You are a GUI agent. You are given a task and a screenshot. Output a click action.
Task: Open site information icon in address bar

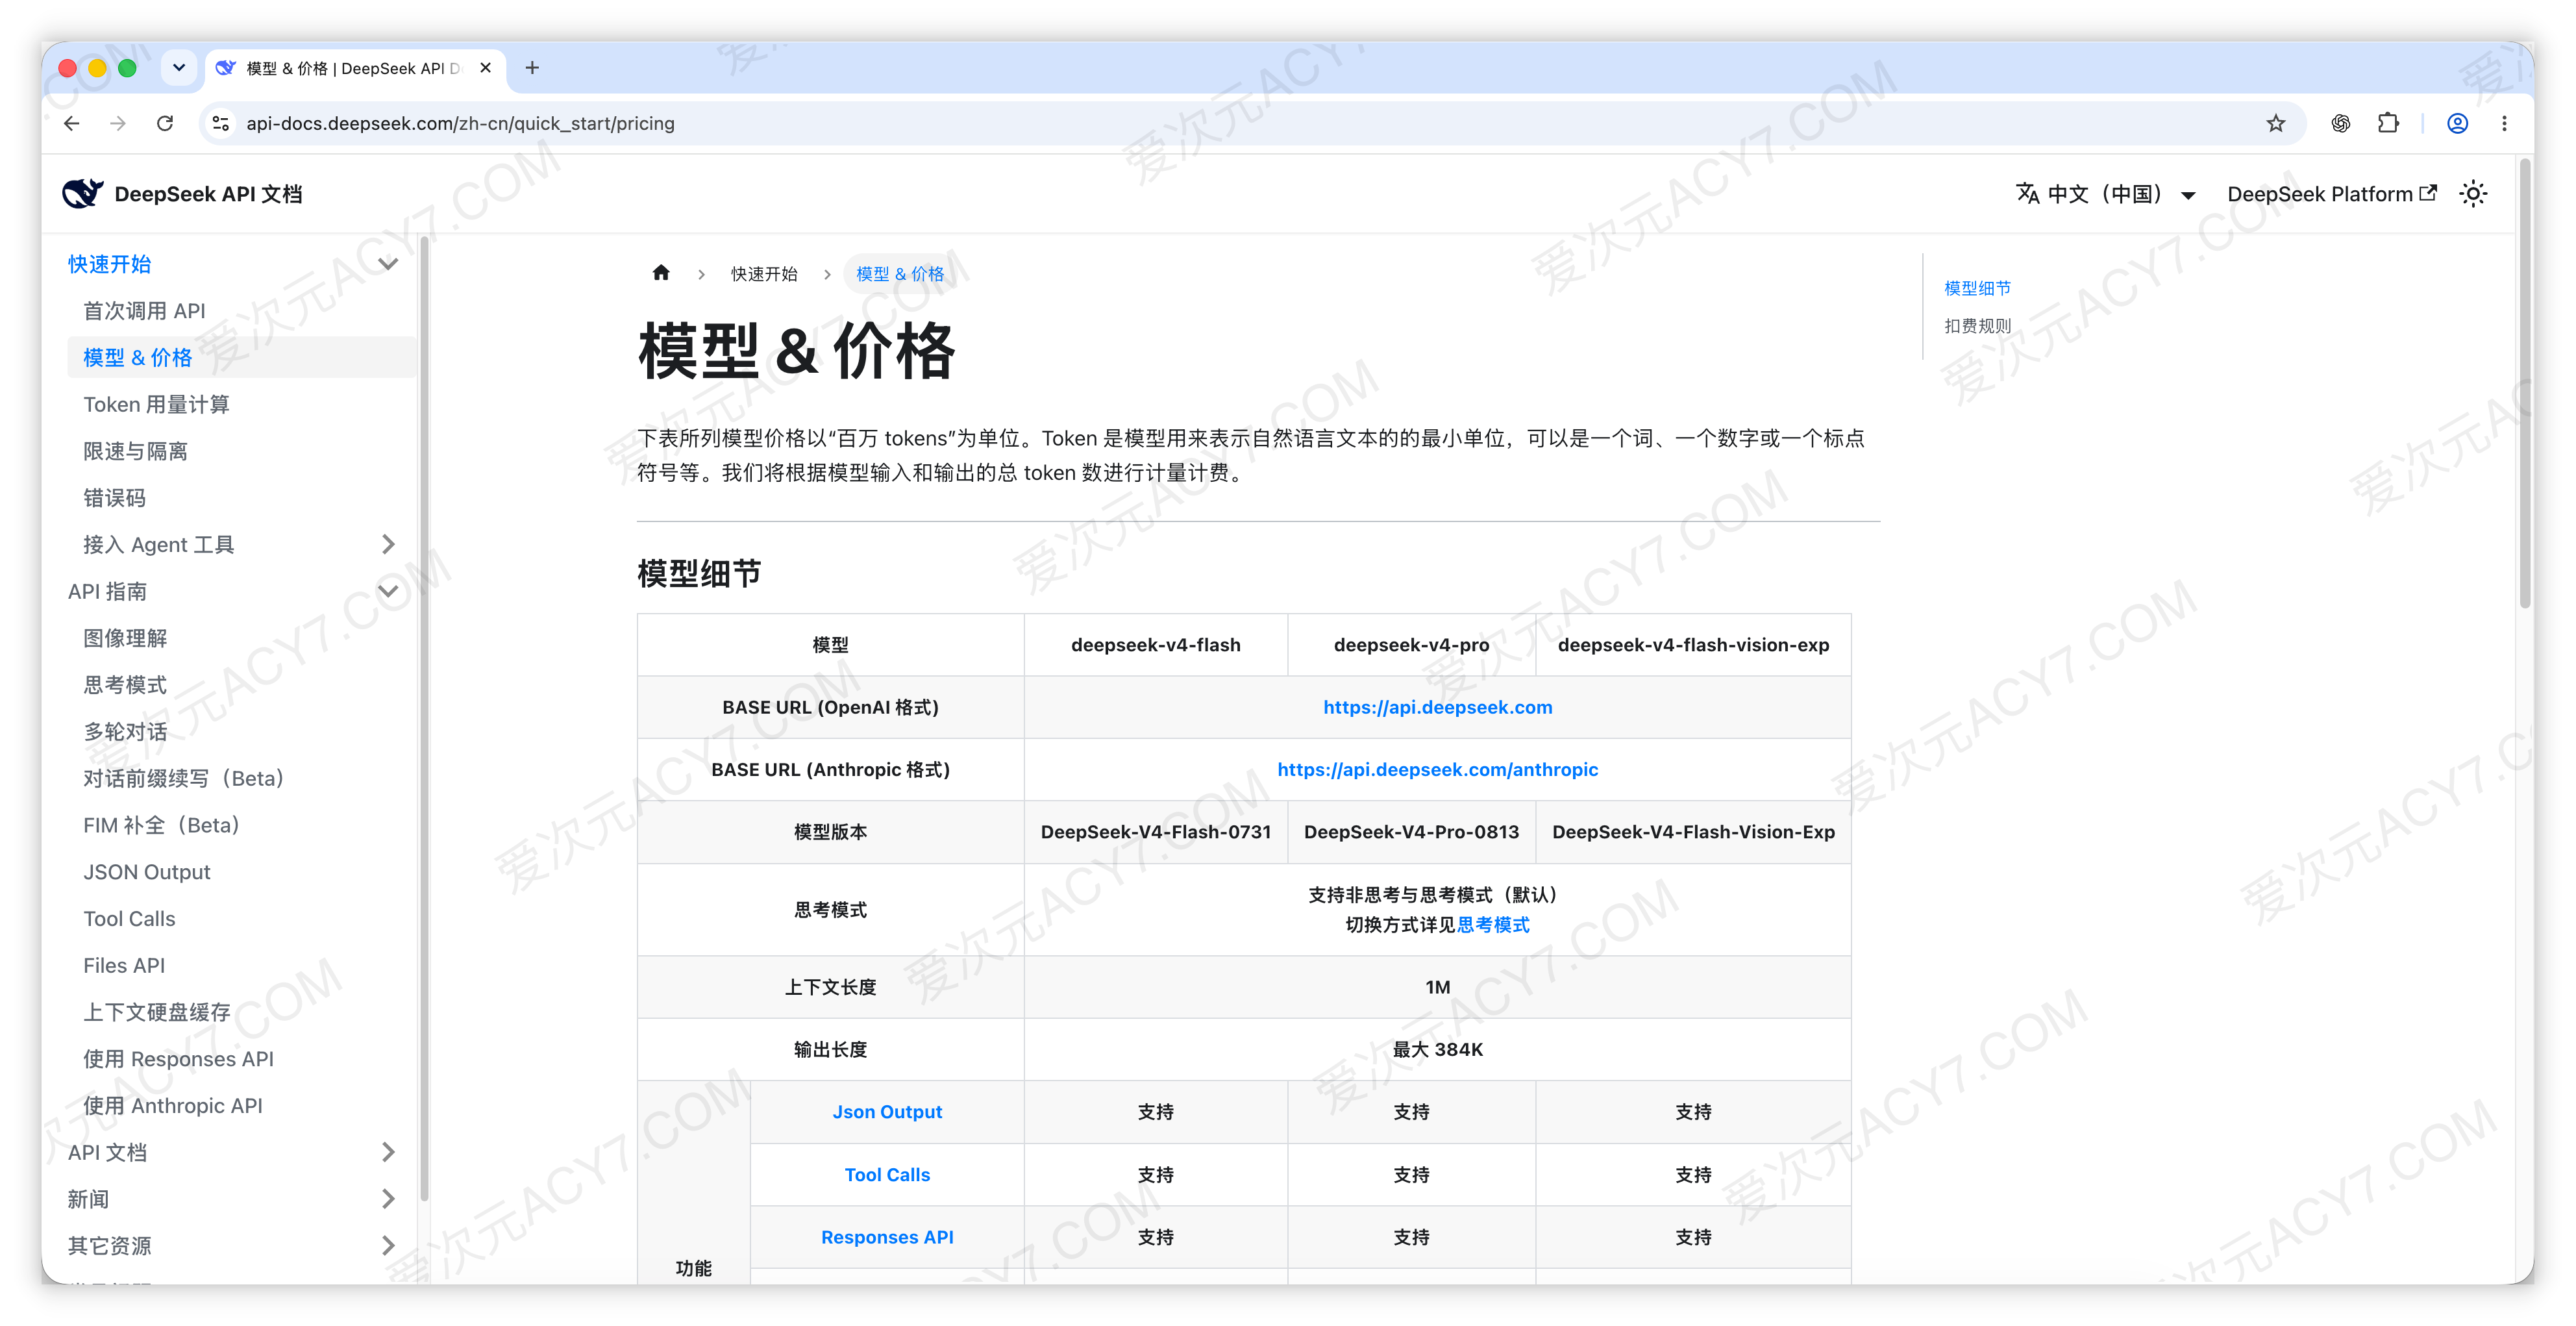pyautogui.click(x=221, y=123)
